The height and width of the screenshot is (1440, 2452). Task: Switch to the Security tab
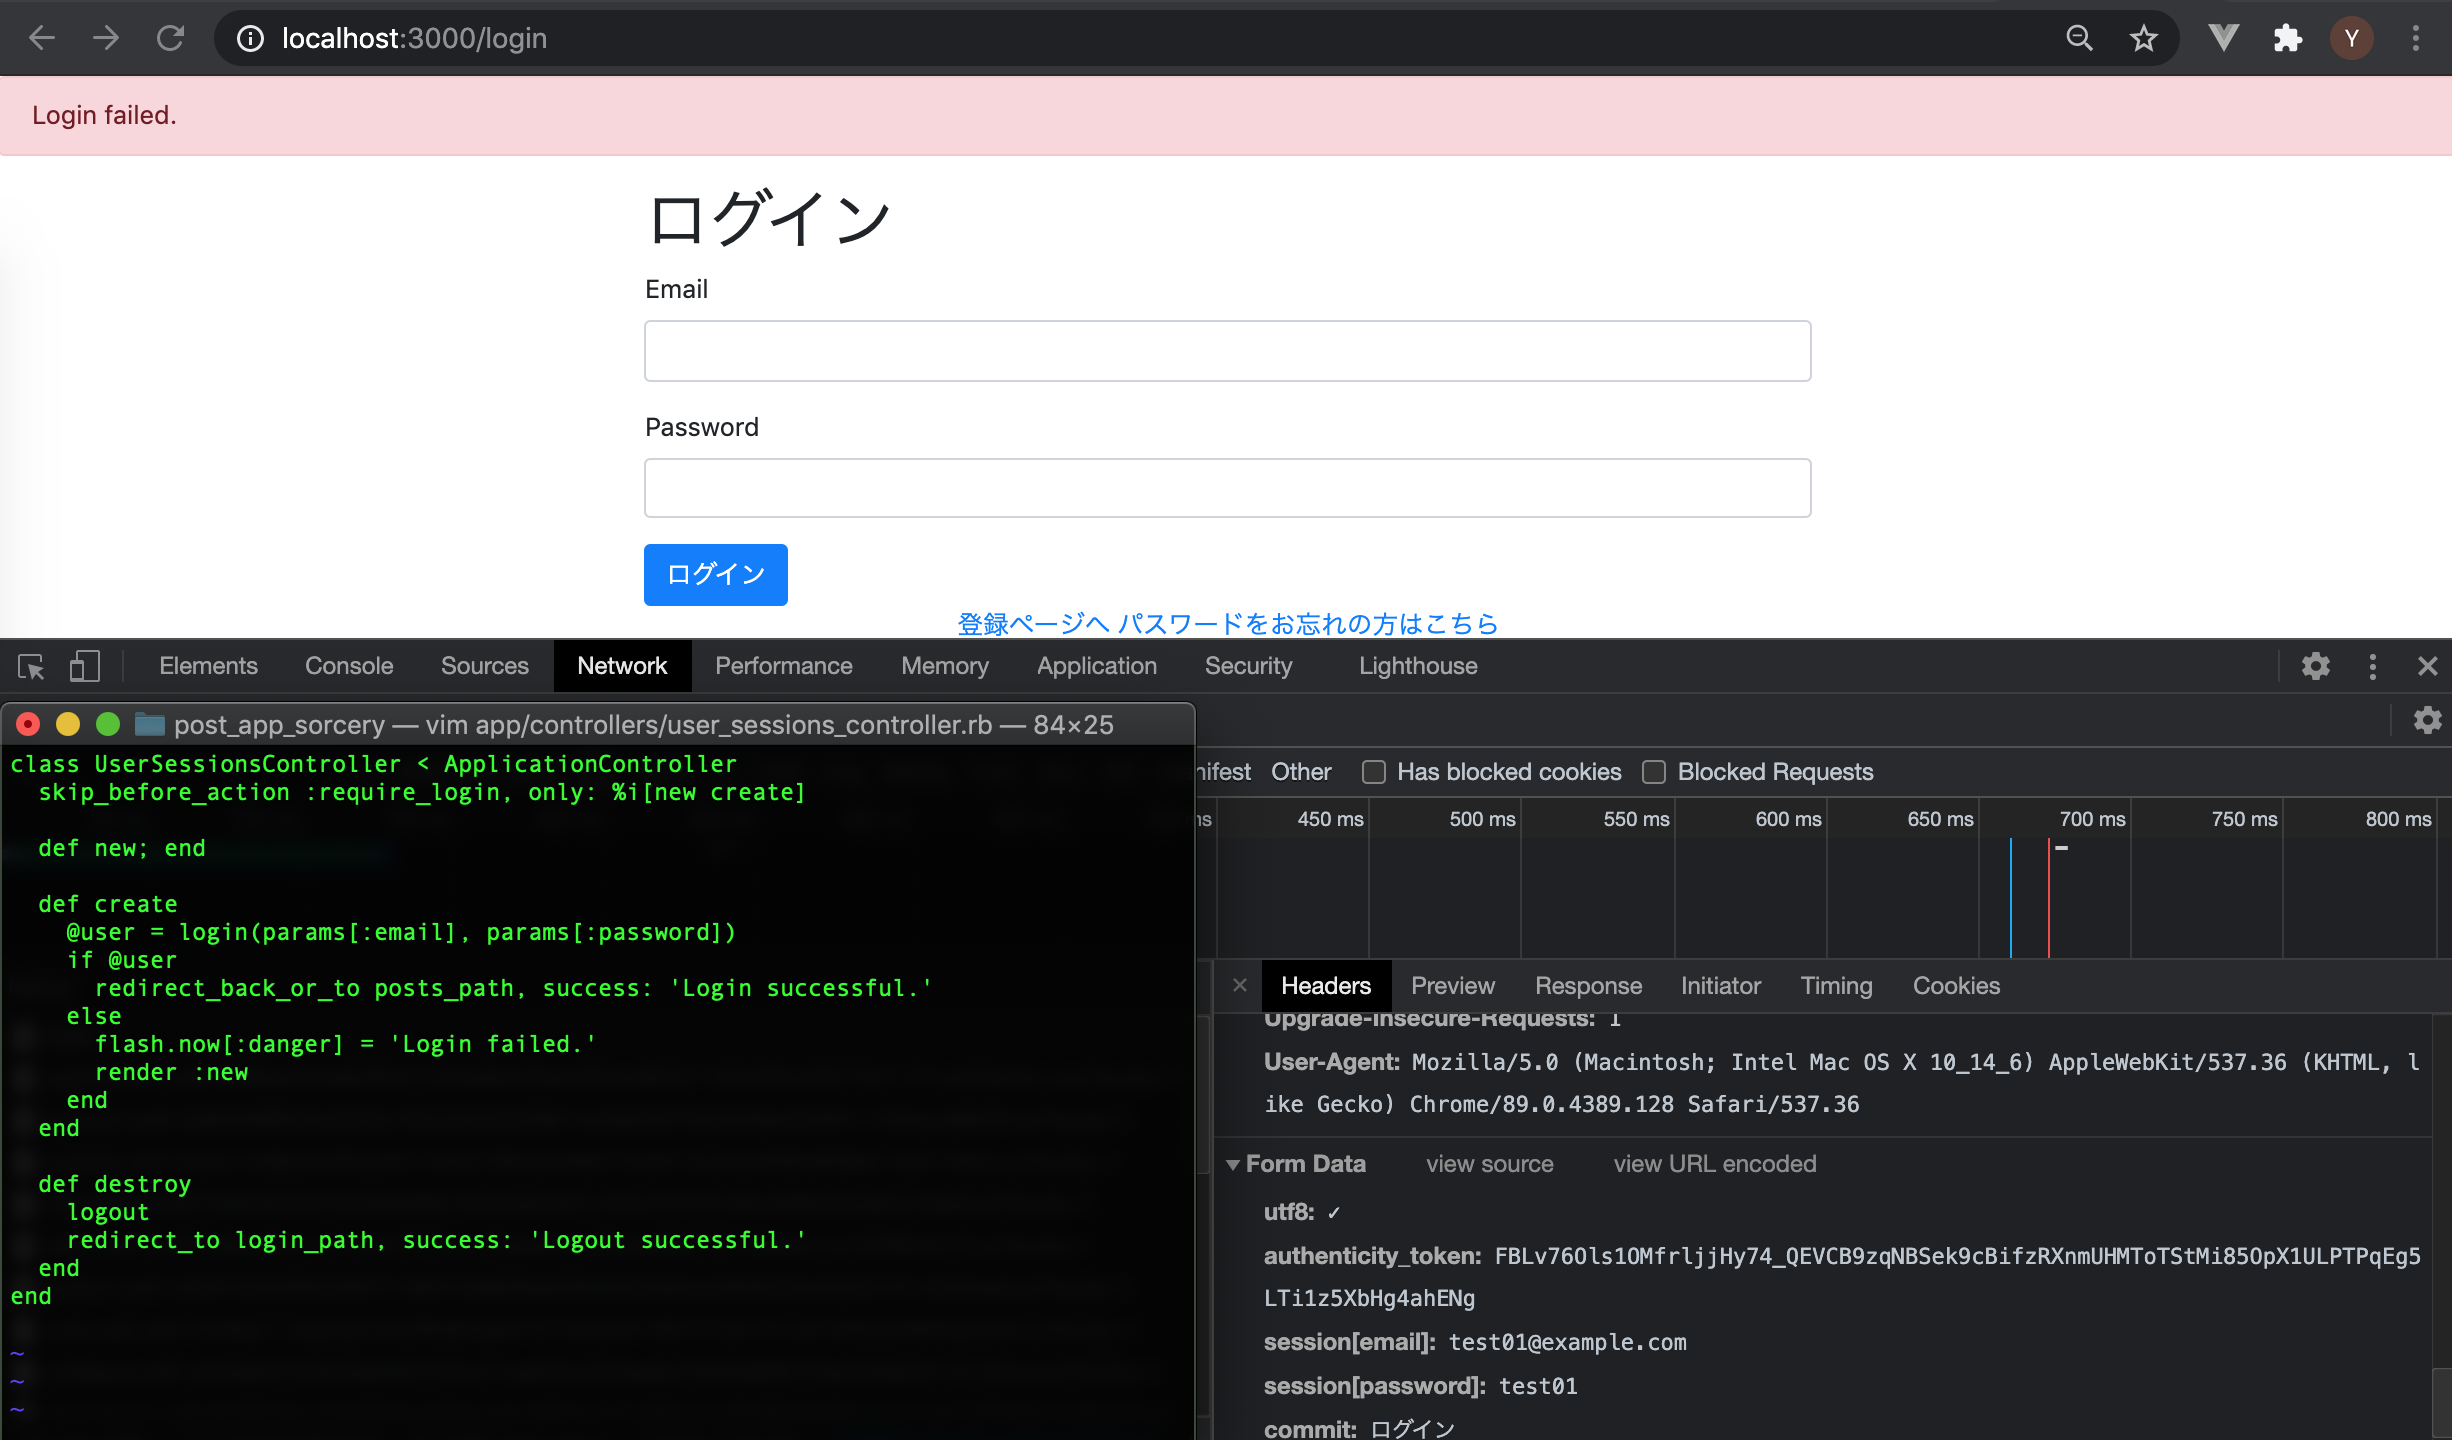click(x=1249, y=666)
